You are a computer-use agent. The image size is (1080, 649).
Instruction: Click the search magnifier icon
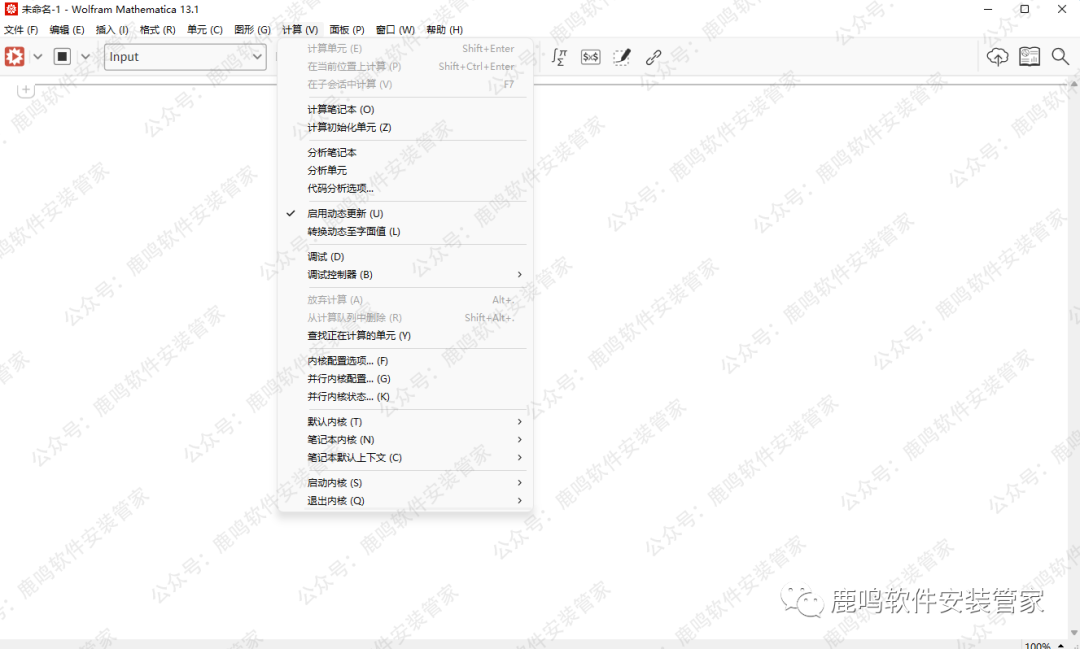(x=1060, y=57)
